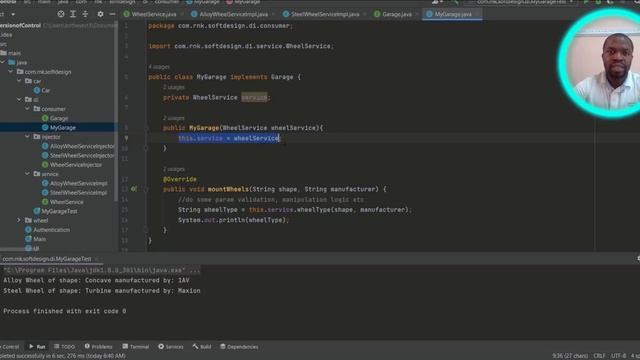Close the WheelService.java tab
The width and height of the screenshot is (640, 360).
[x=182, y=14]
